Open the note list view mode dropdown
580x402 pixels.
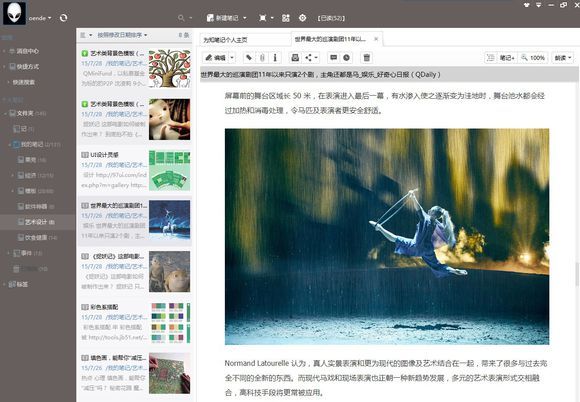click(86, 35)
